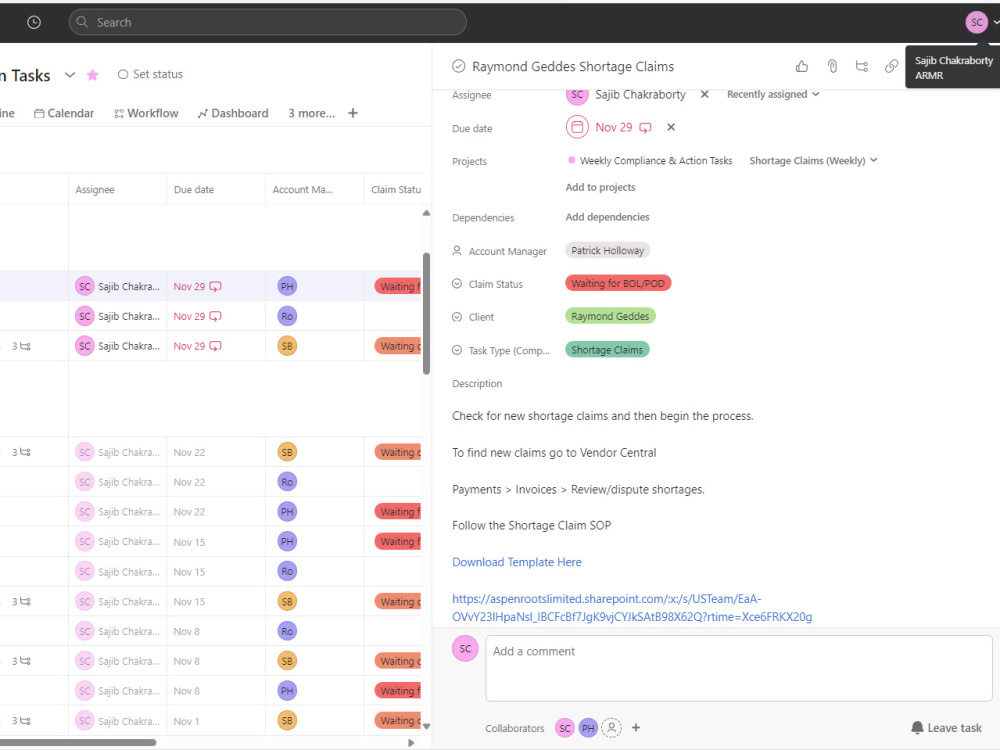Click Add dependencies
The image size is (1000, 750).
click(x=607, y=217)
